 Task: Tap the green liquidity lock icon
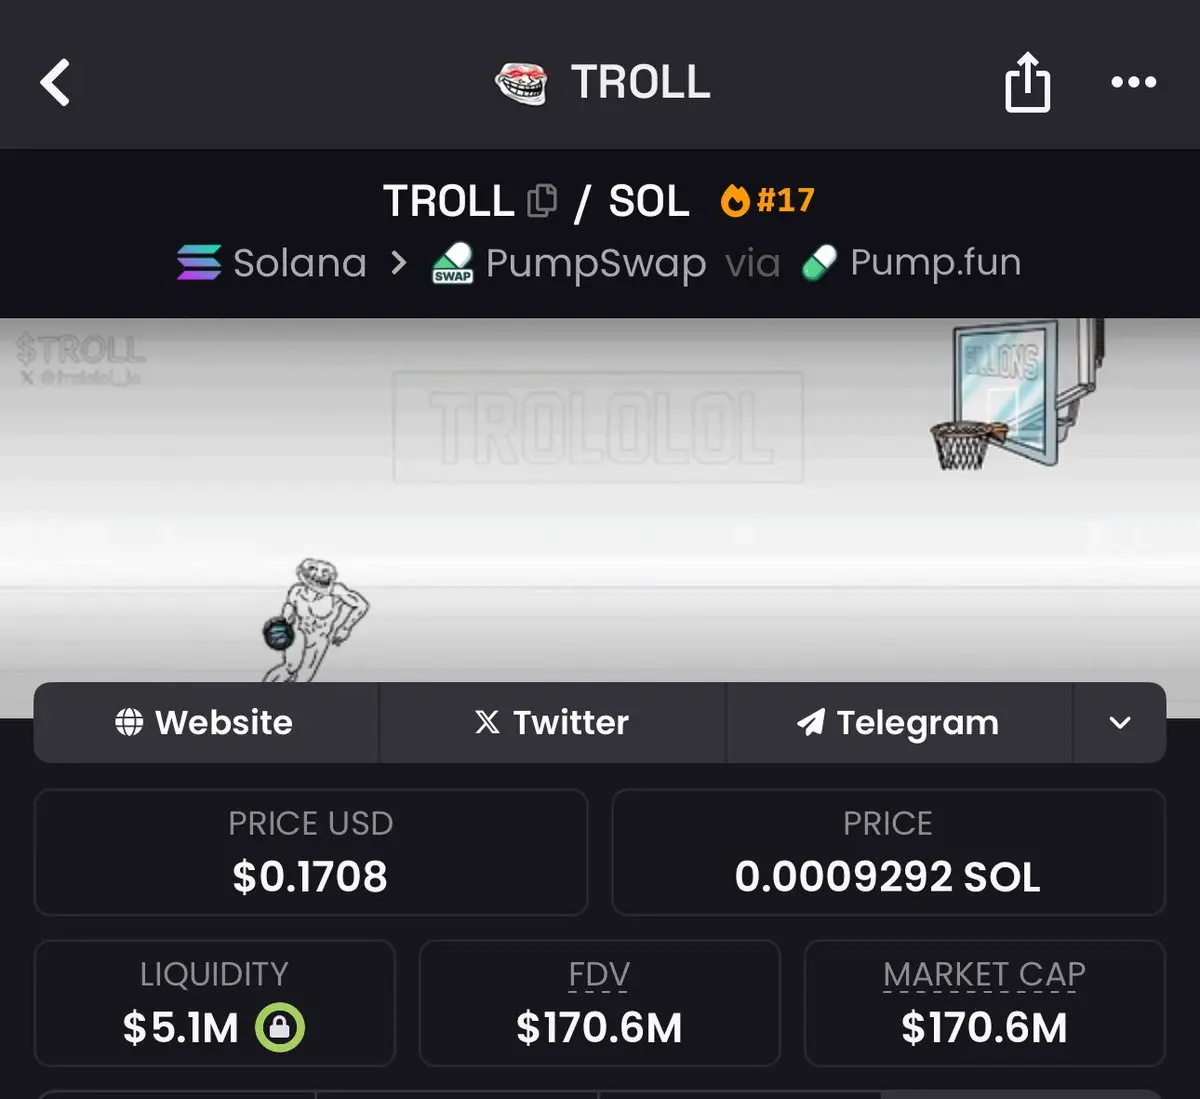tap(280, 1027)
